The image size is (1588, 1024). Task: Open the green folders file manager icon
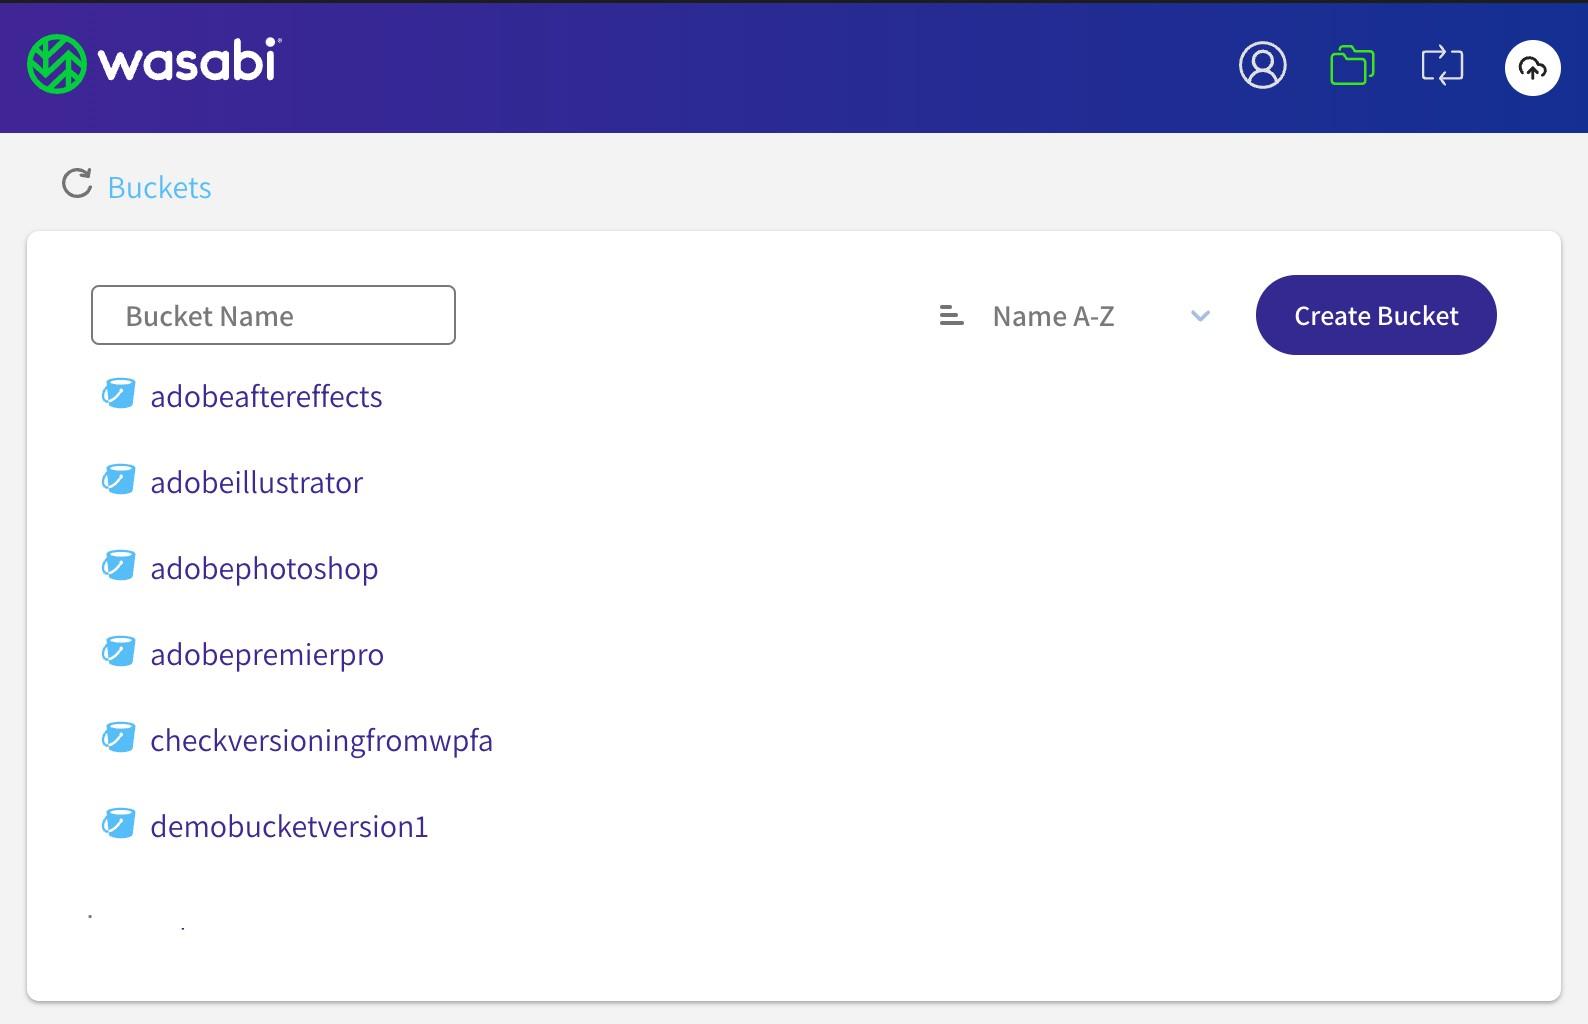(x=1352, y=66)
